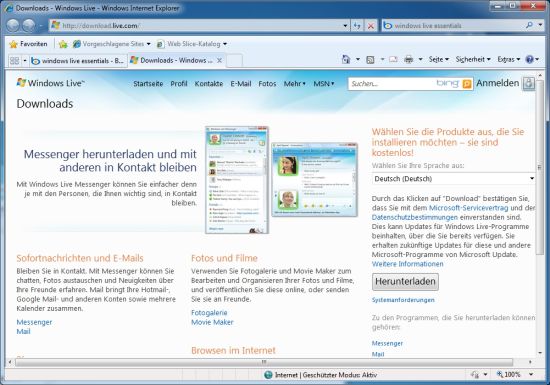Open the Microsoft-Servicevertrag link

[468, 208]
